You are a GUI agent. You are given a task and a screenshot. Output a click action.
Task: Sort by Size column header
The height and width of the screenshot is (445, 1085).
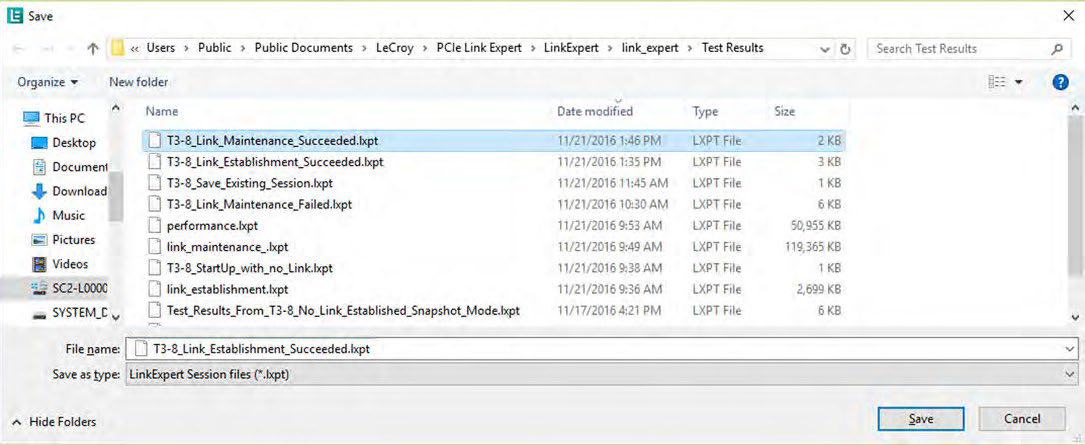tap(785, 111)
